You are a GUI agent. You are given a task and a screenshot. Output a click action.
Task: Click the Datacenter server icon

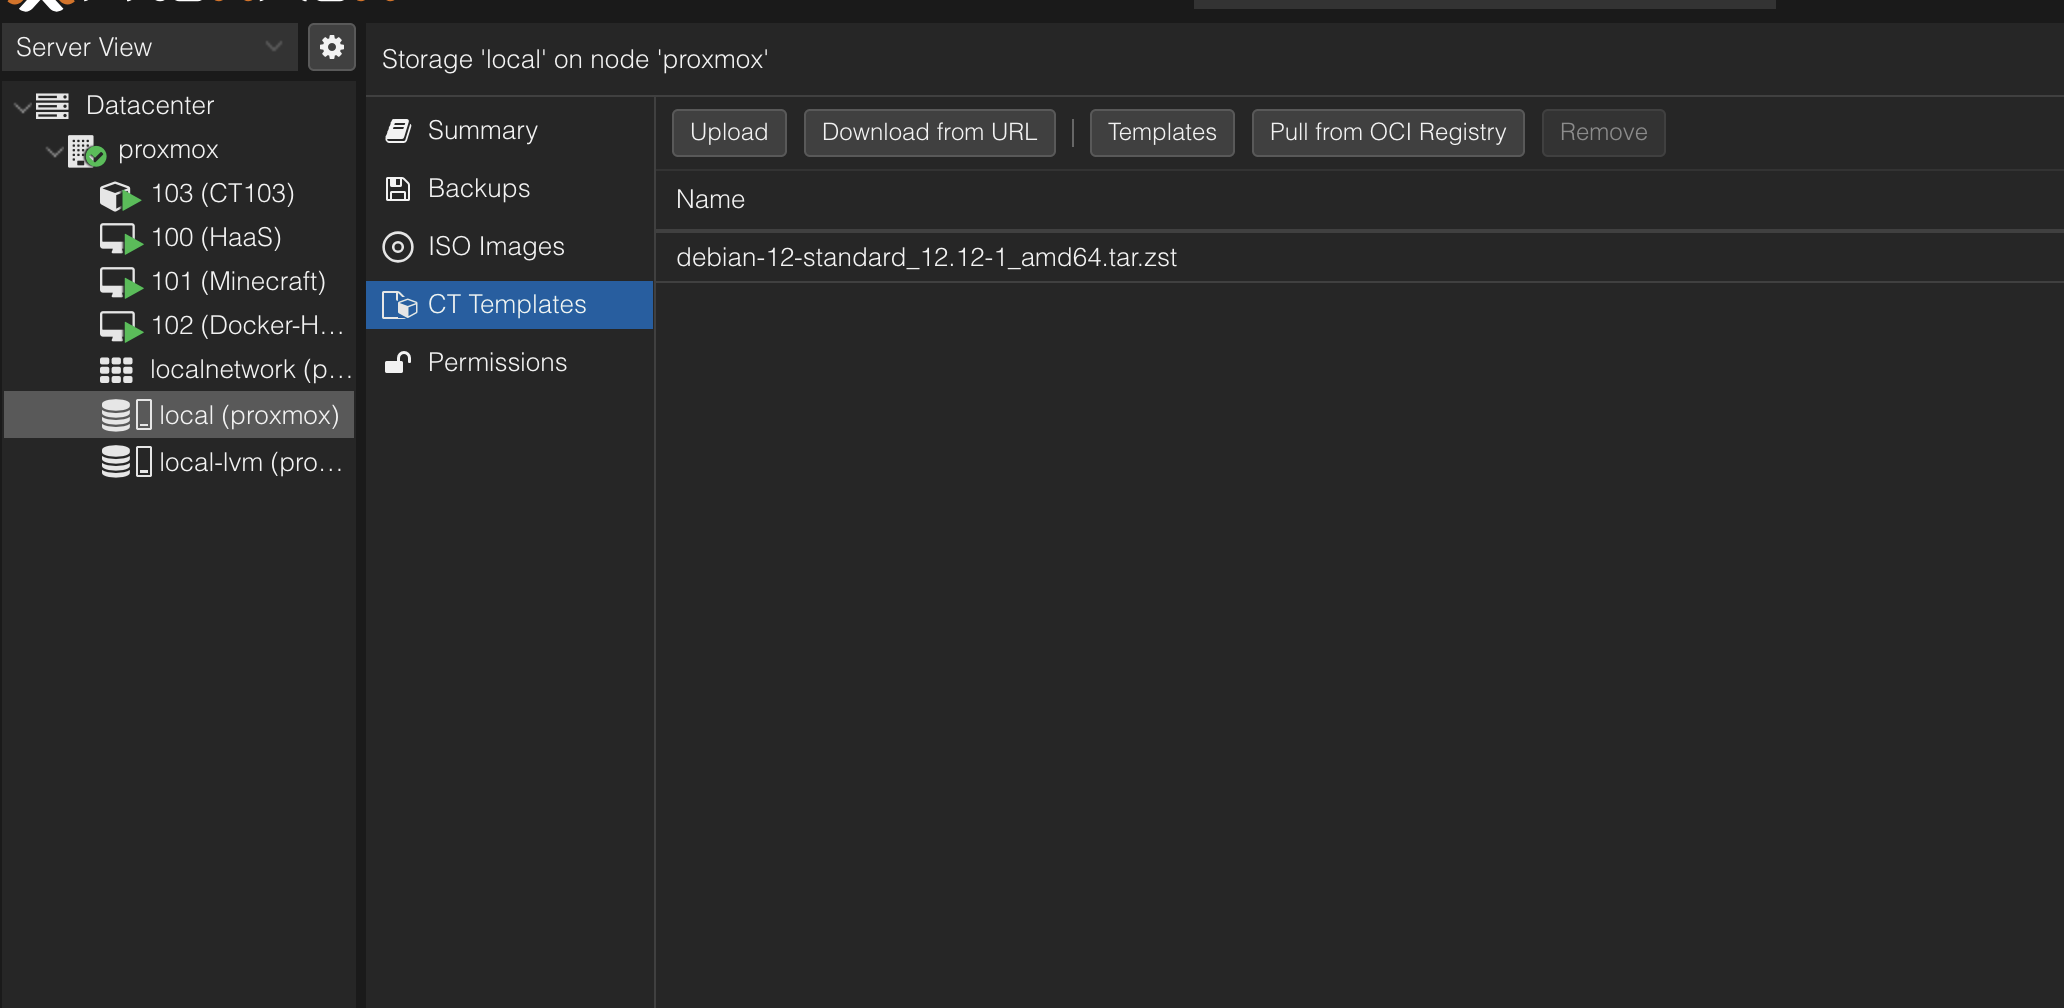[x=52, y=105]
